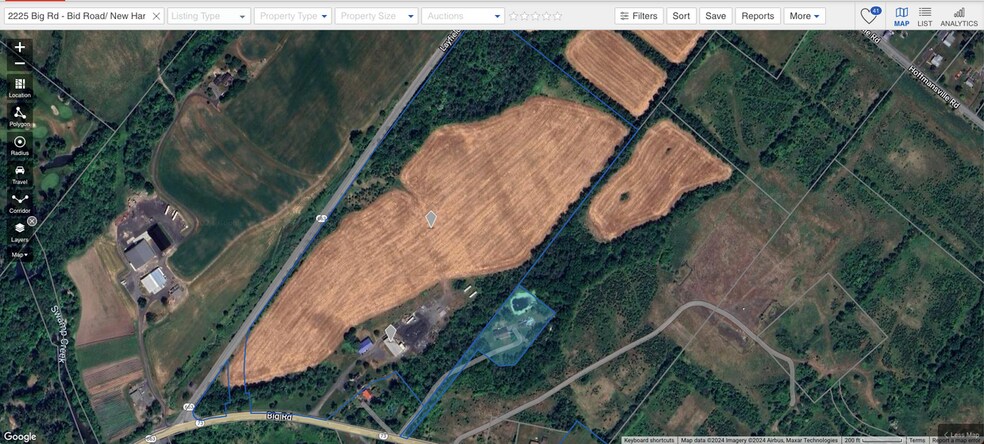Dismiss the Layers overlay with X
984x444 pixels.
coord(32,221)
